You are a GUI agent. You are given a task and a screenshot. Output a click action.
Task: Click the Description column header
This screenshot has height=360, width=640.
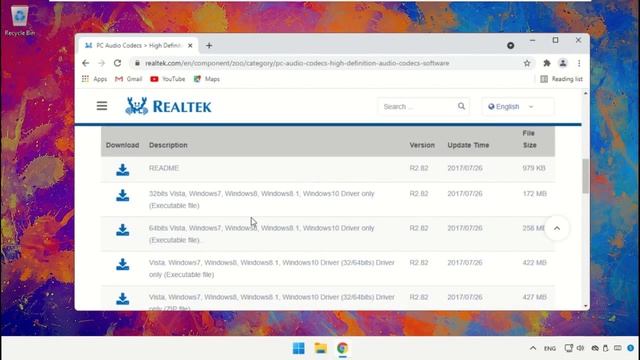tap(168, 145)
